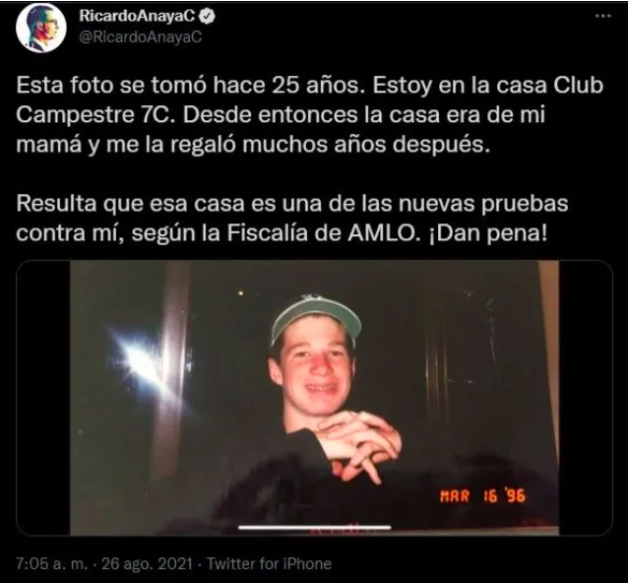Click the 7:05 a. m. timestamp
628x583 pixels.
click(x=52, y=564)
